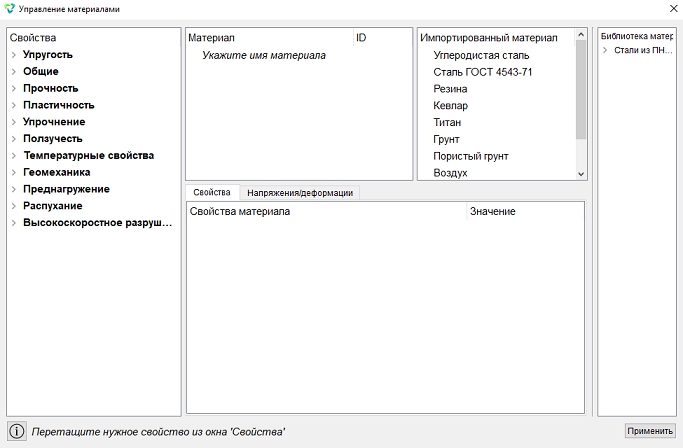
Task: Expand the Прочность tree node
Action: [x=14, y=88]
